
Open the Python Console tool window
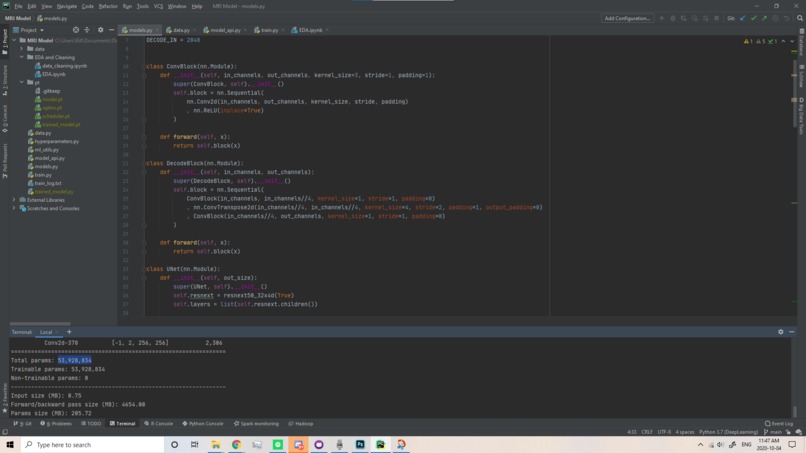[204, 424]
